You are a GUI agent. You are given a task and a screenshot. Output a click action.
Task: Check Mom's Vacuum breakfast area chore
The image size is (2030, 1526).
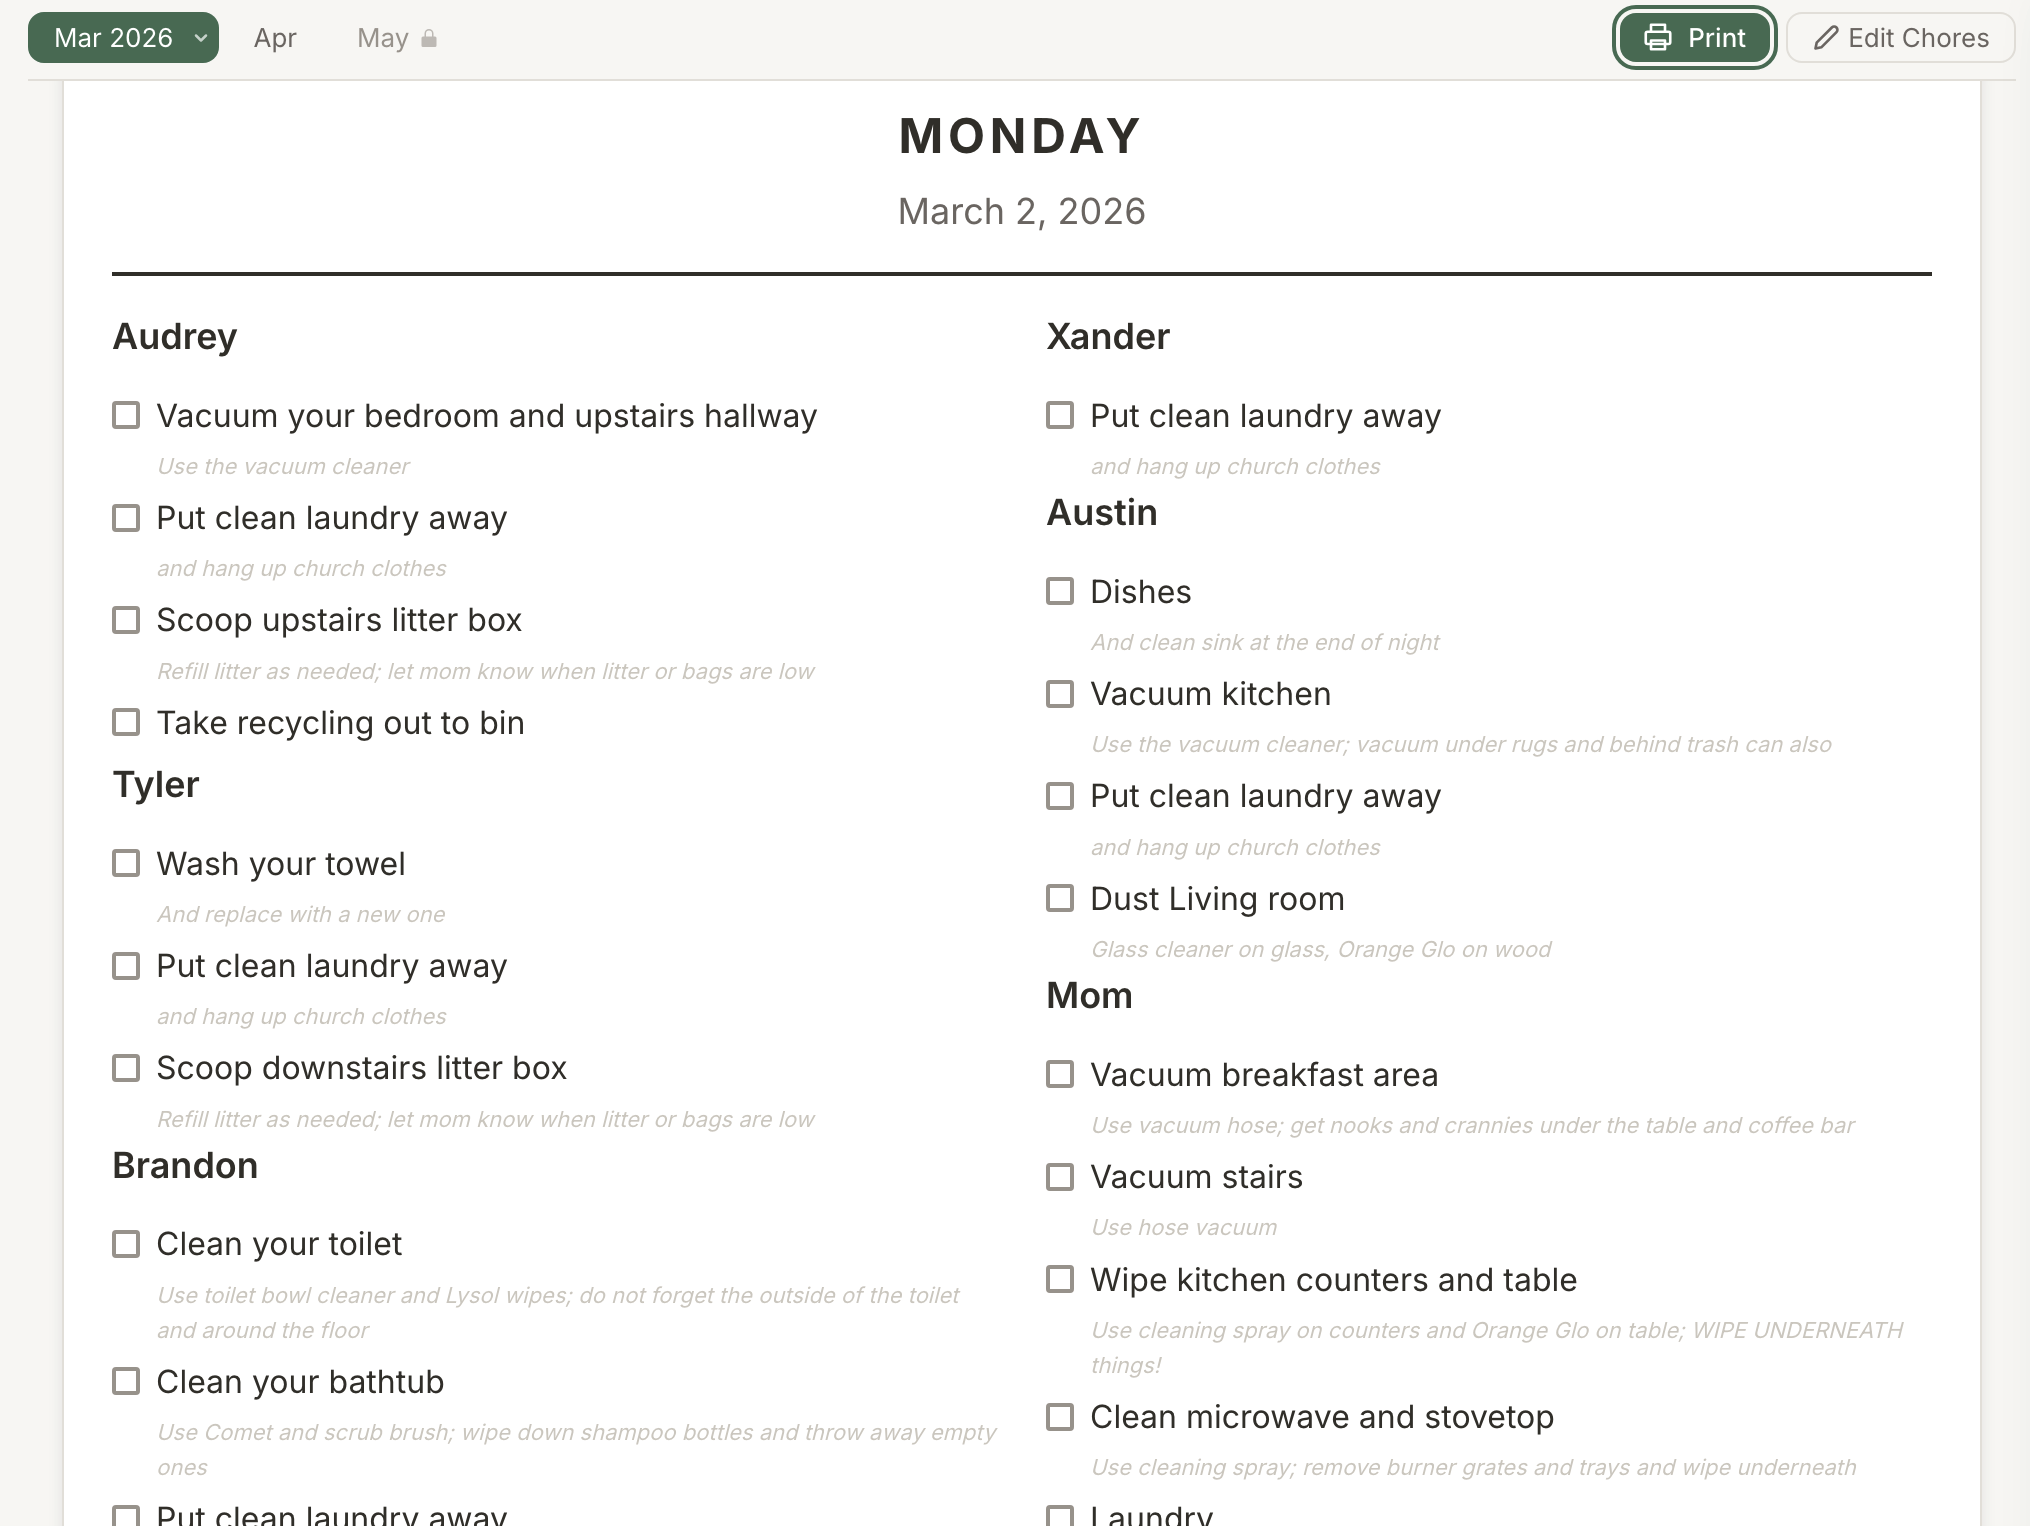click(x=1061, y=1075)
